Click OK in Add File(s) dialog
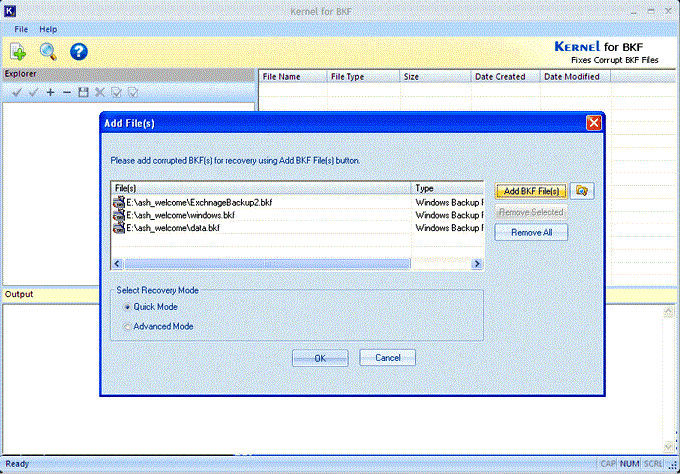The image size is (680, 474). (320, 358)
